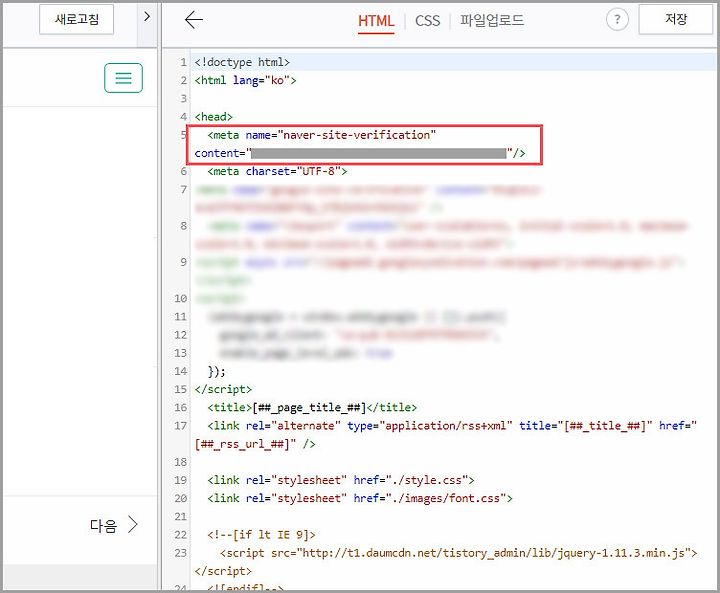This screenshot has height=593, width=720.
Task: Click the <head> tag line
Action: 214,117
